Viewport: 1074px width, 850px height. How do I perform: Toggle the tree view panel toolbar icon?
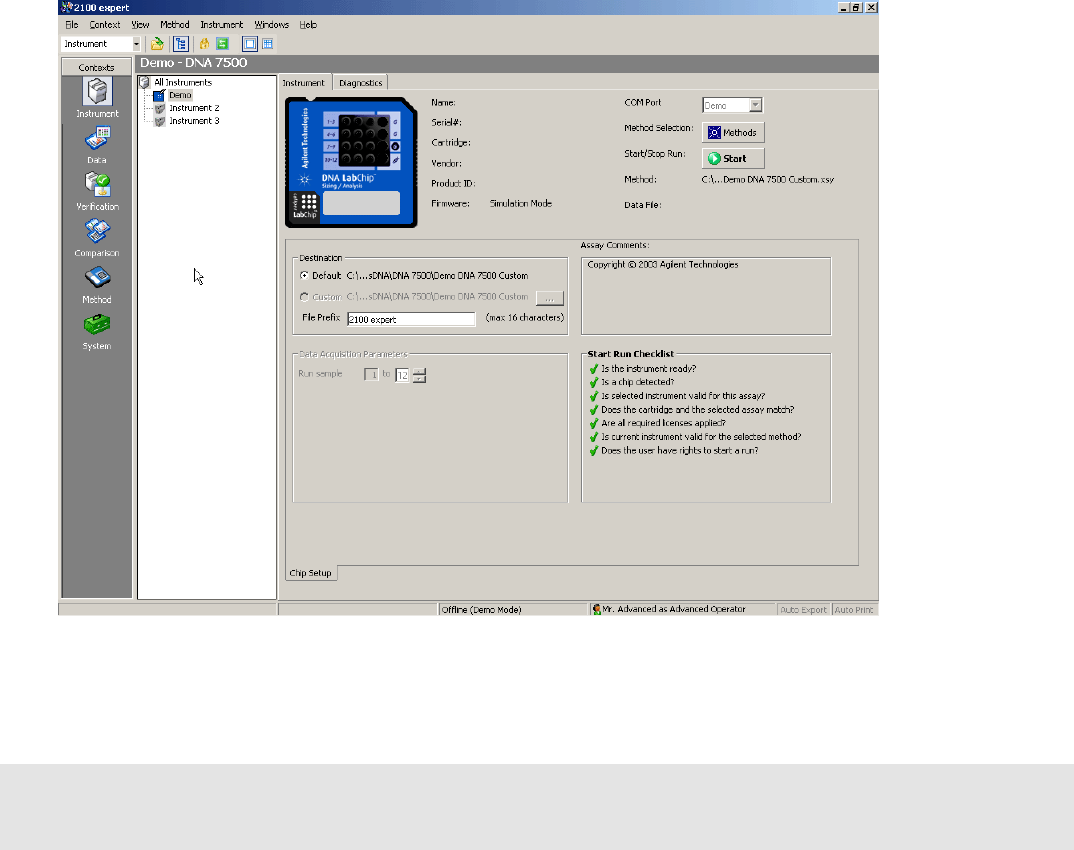(181, 44)
